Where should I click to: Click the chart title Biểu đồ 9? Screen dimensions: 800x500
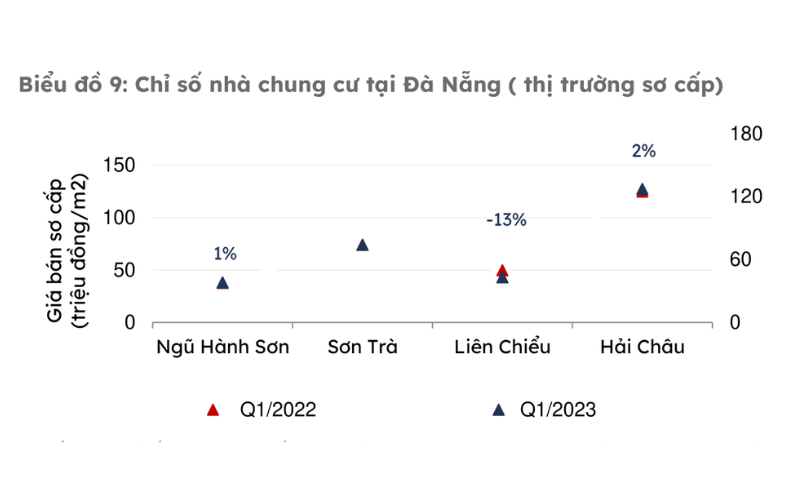tap(371, 85)
